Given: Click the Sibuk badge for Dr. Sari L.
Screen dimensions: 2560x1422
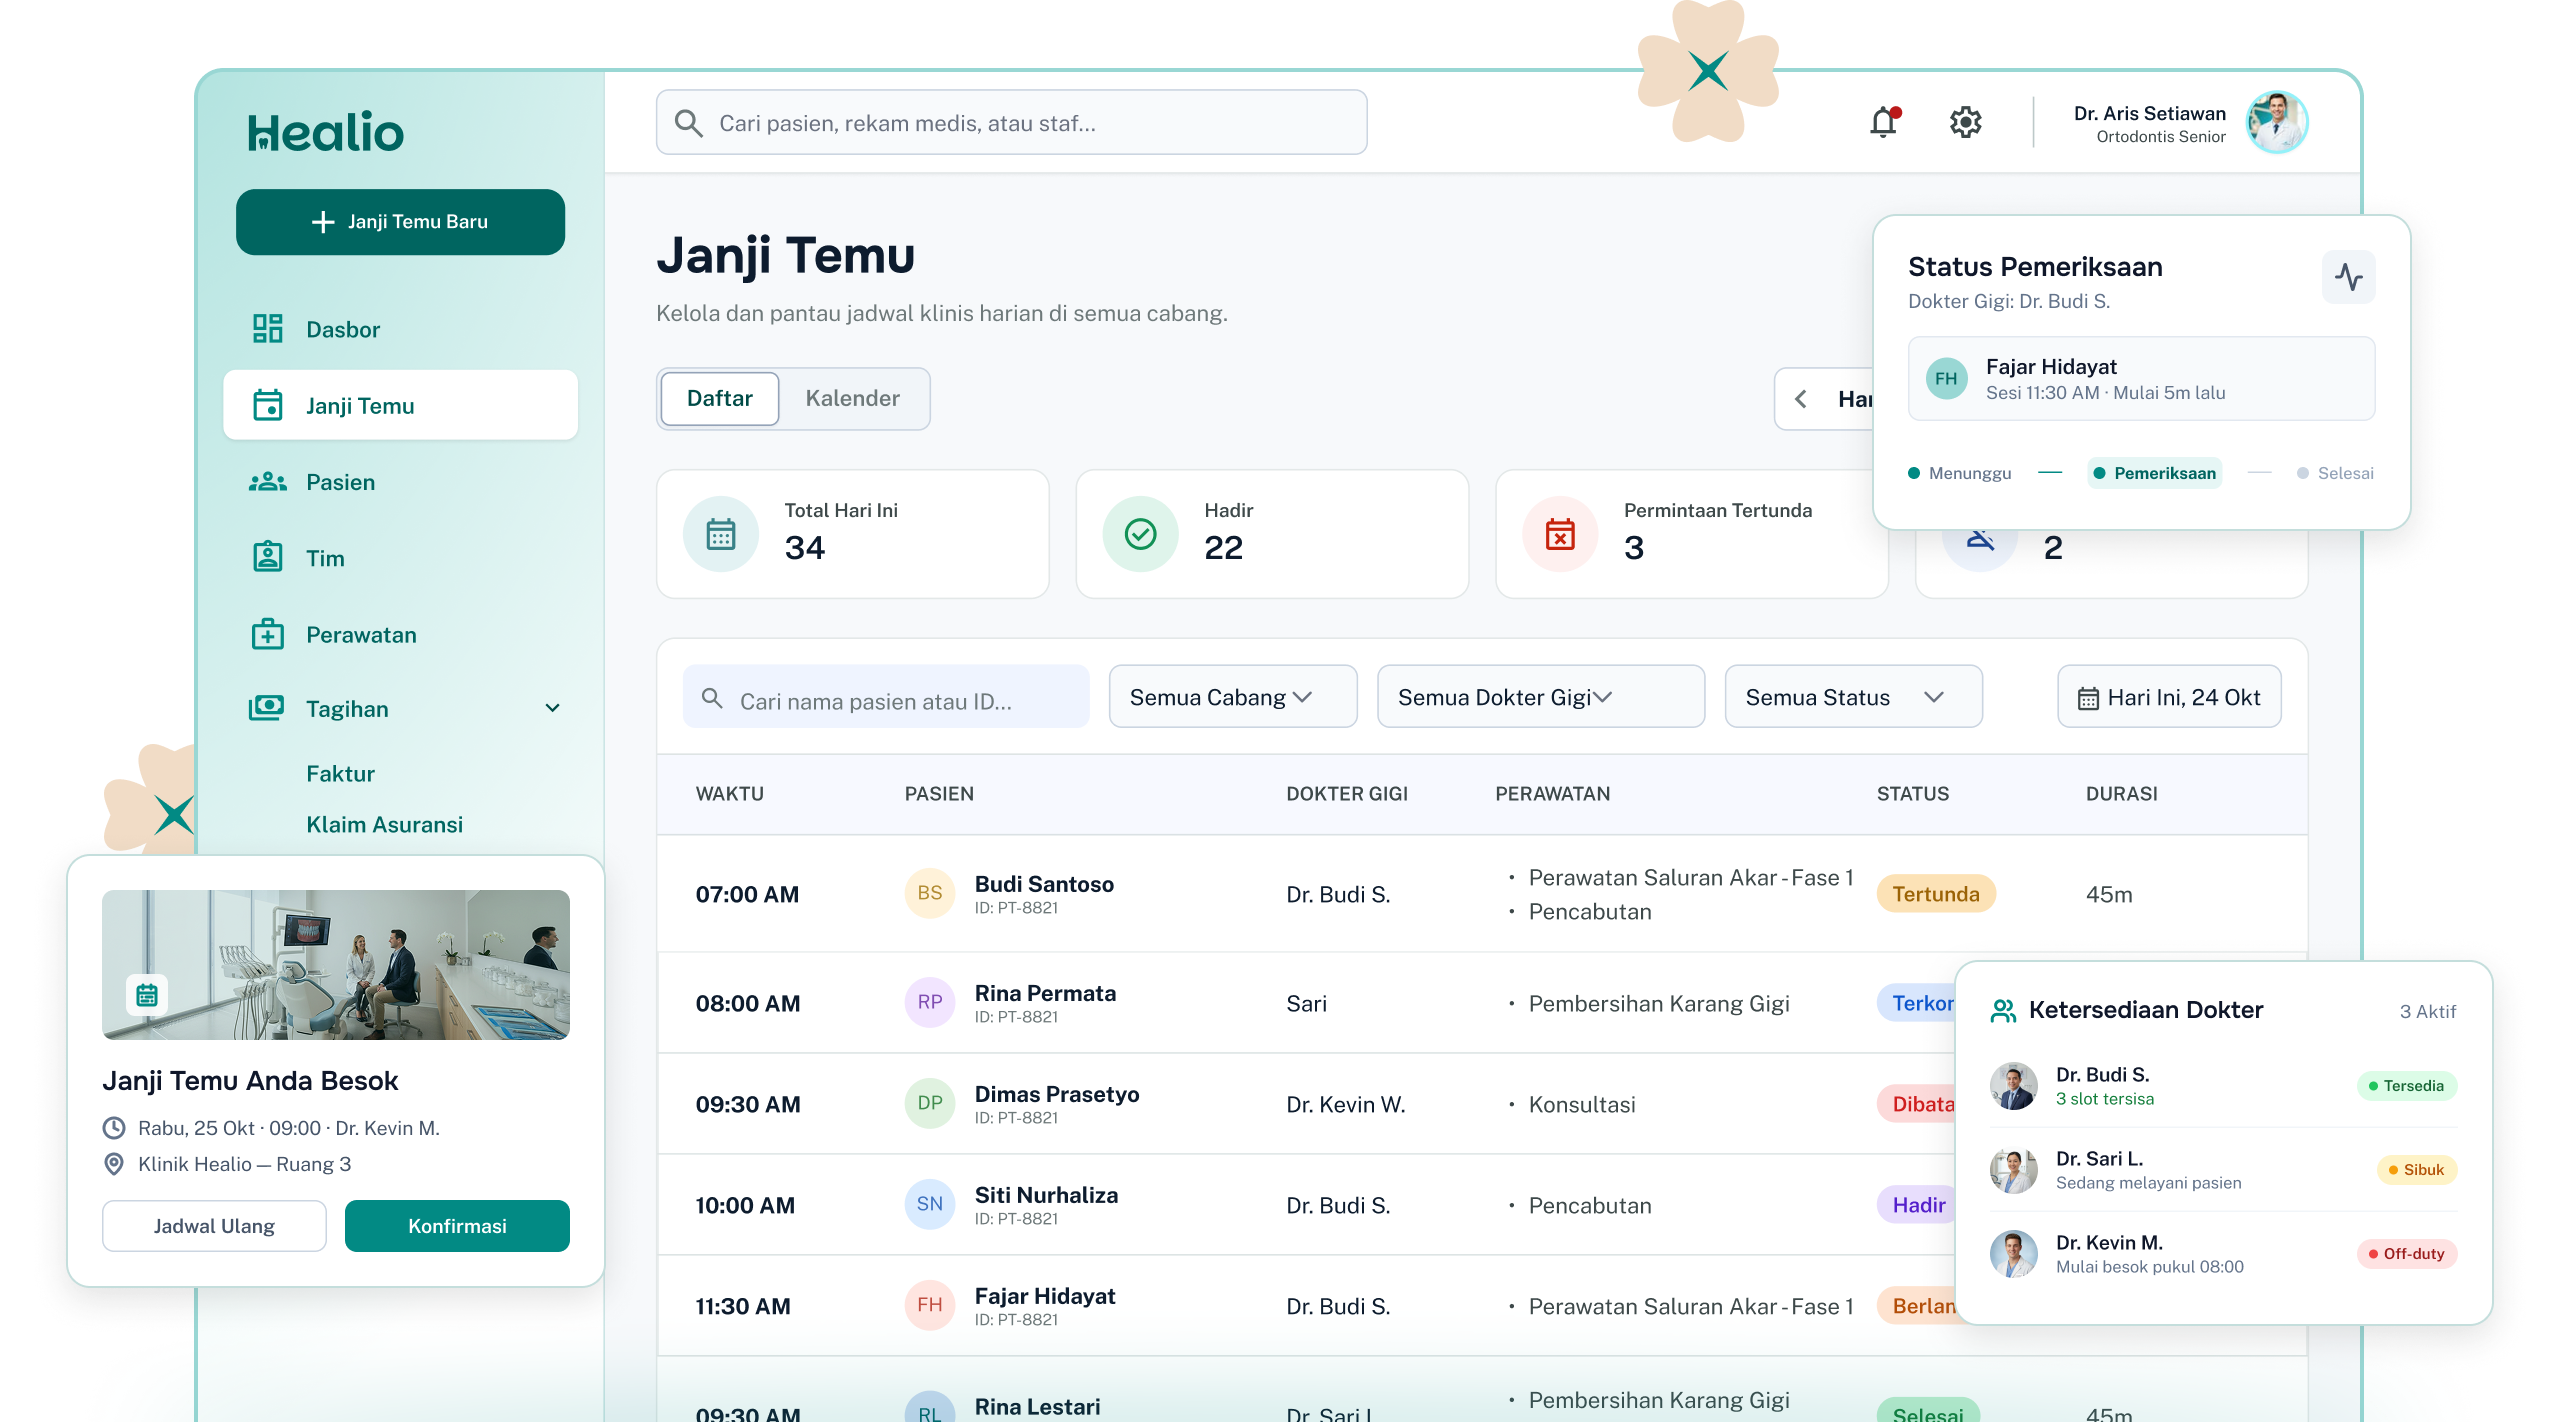Looking at the screenshot, I should (2416, 1170).
